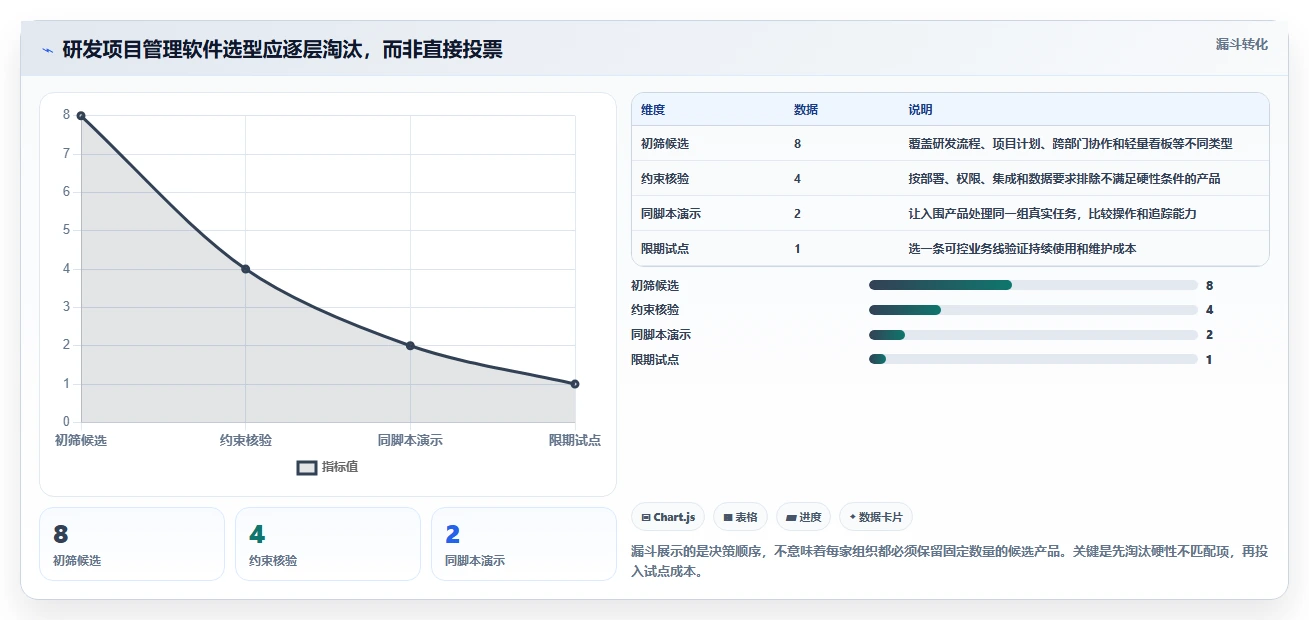Click the y-axis tick label 3
This screenshot has height=620, width=1309.
67,307
